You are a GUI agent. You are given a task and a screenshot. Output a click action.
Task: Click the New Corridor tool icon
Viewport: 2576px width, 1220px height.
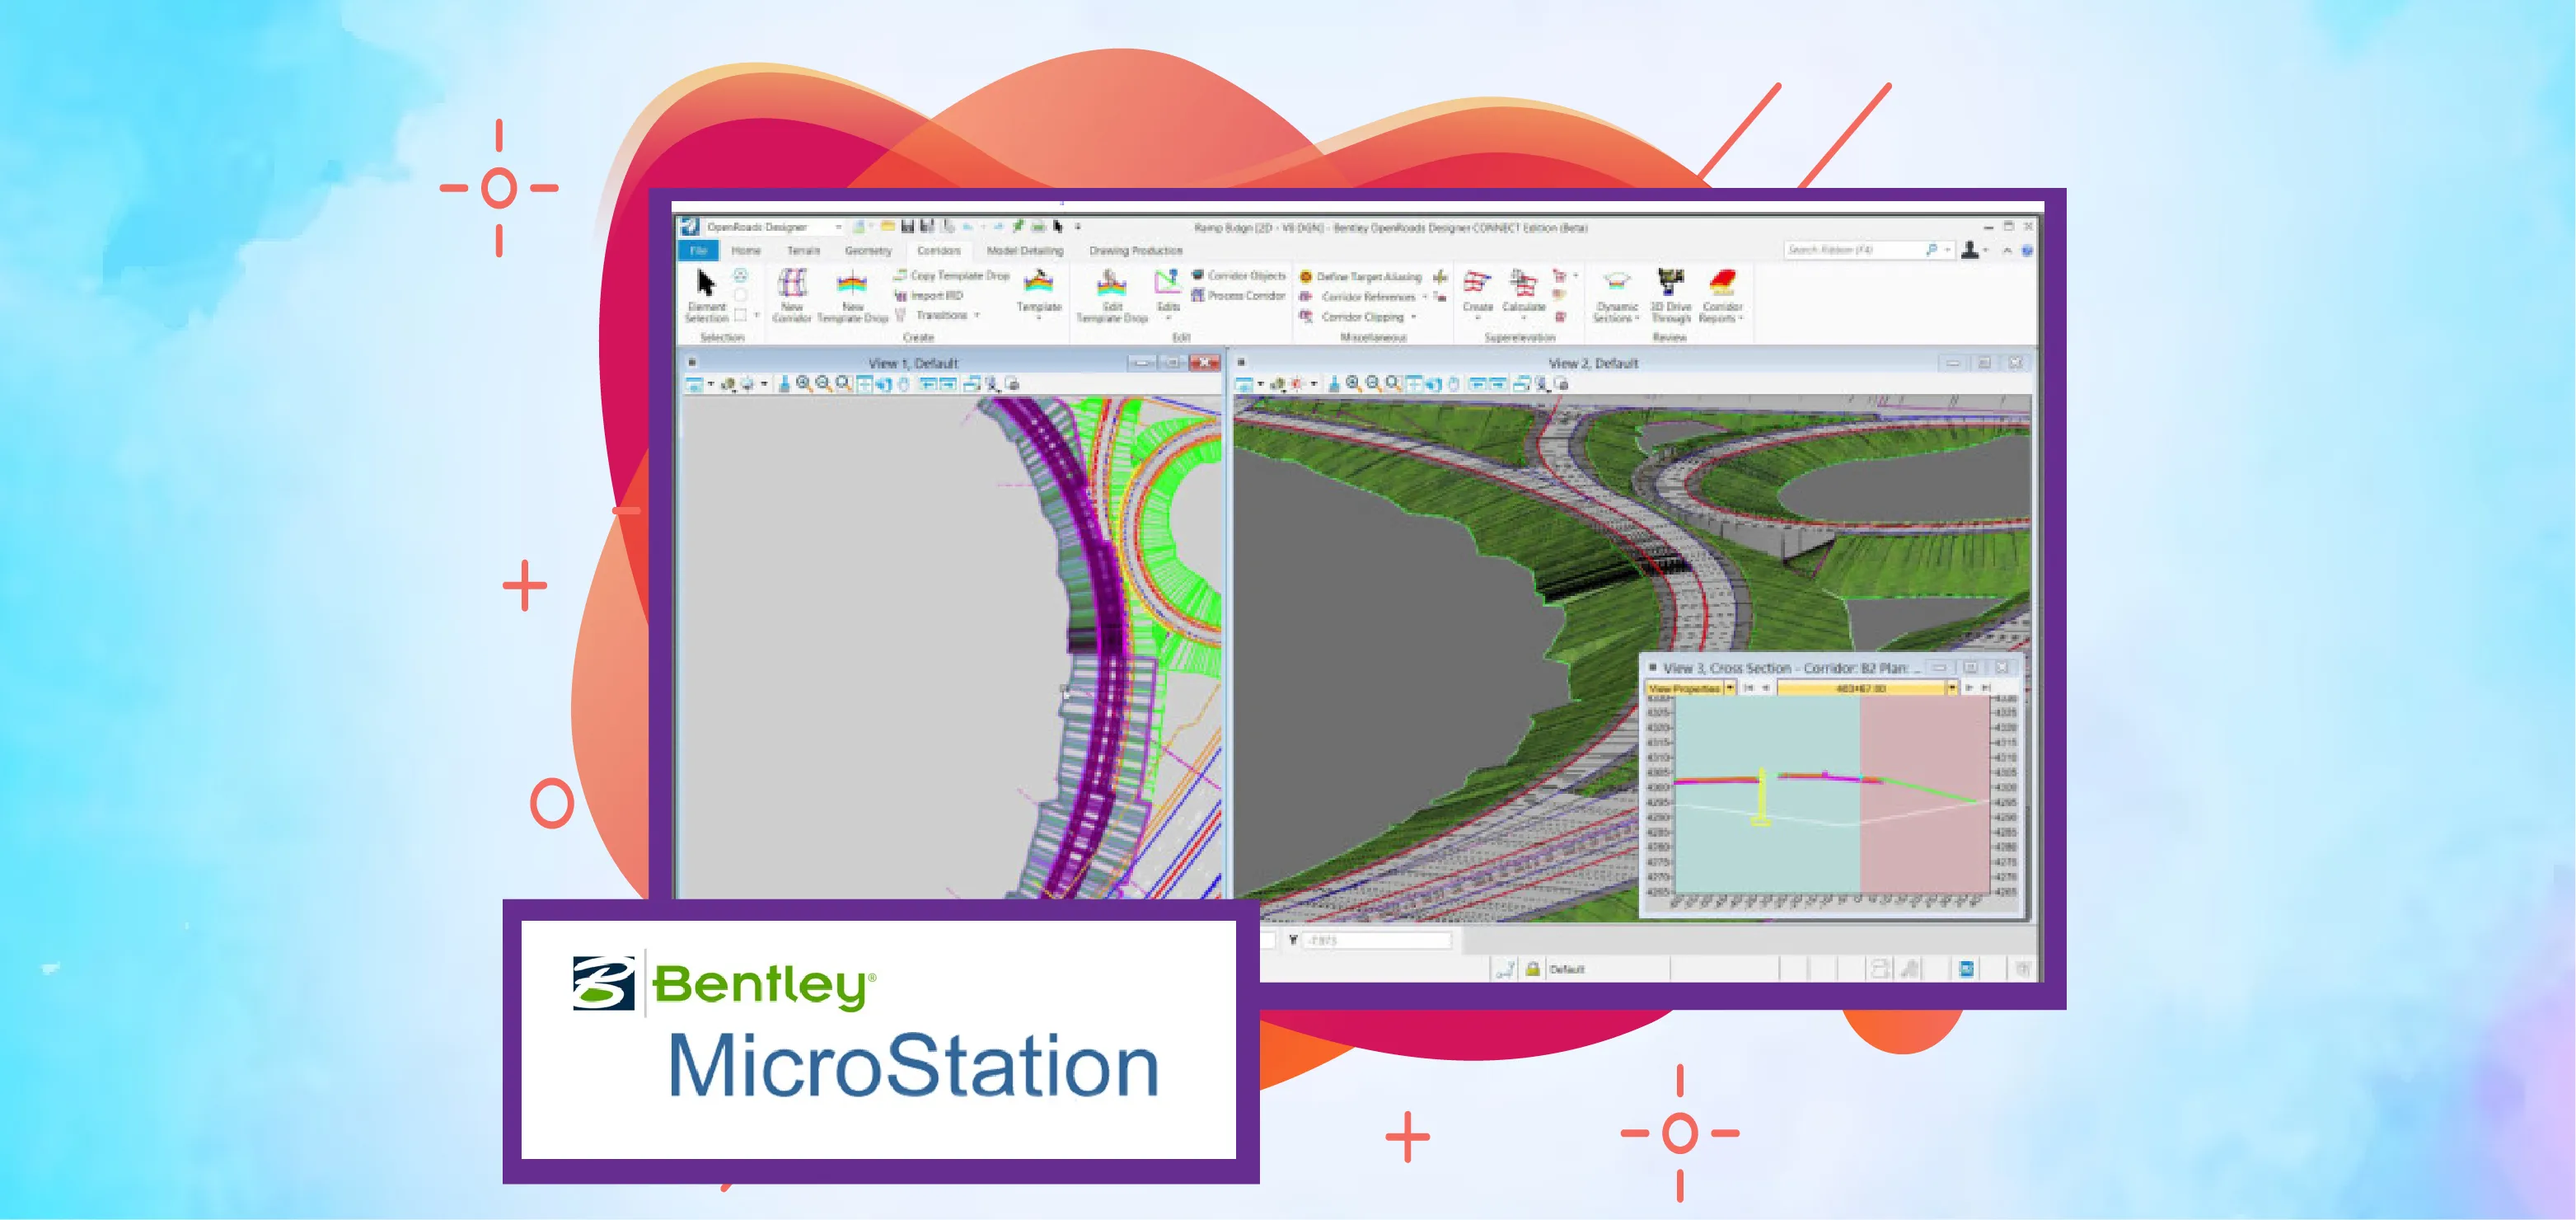point(792,283)
